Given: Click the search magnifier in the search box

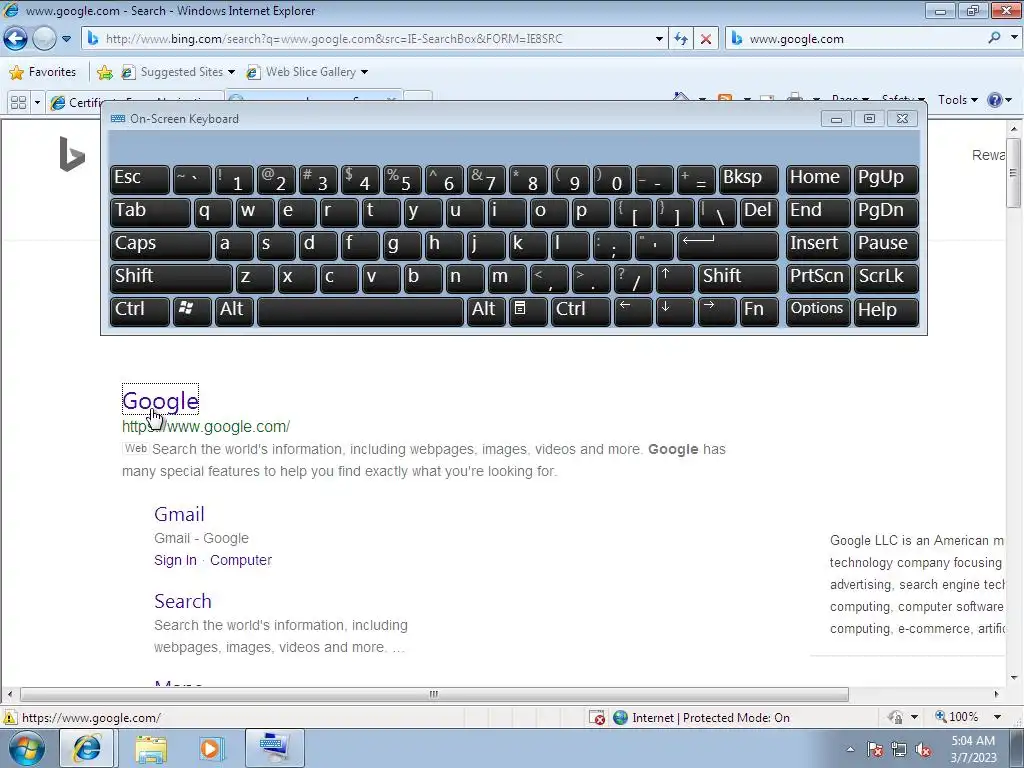Looking at the screenshot, I should (x=994, y=38).
